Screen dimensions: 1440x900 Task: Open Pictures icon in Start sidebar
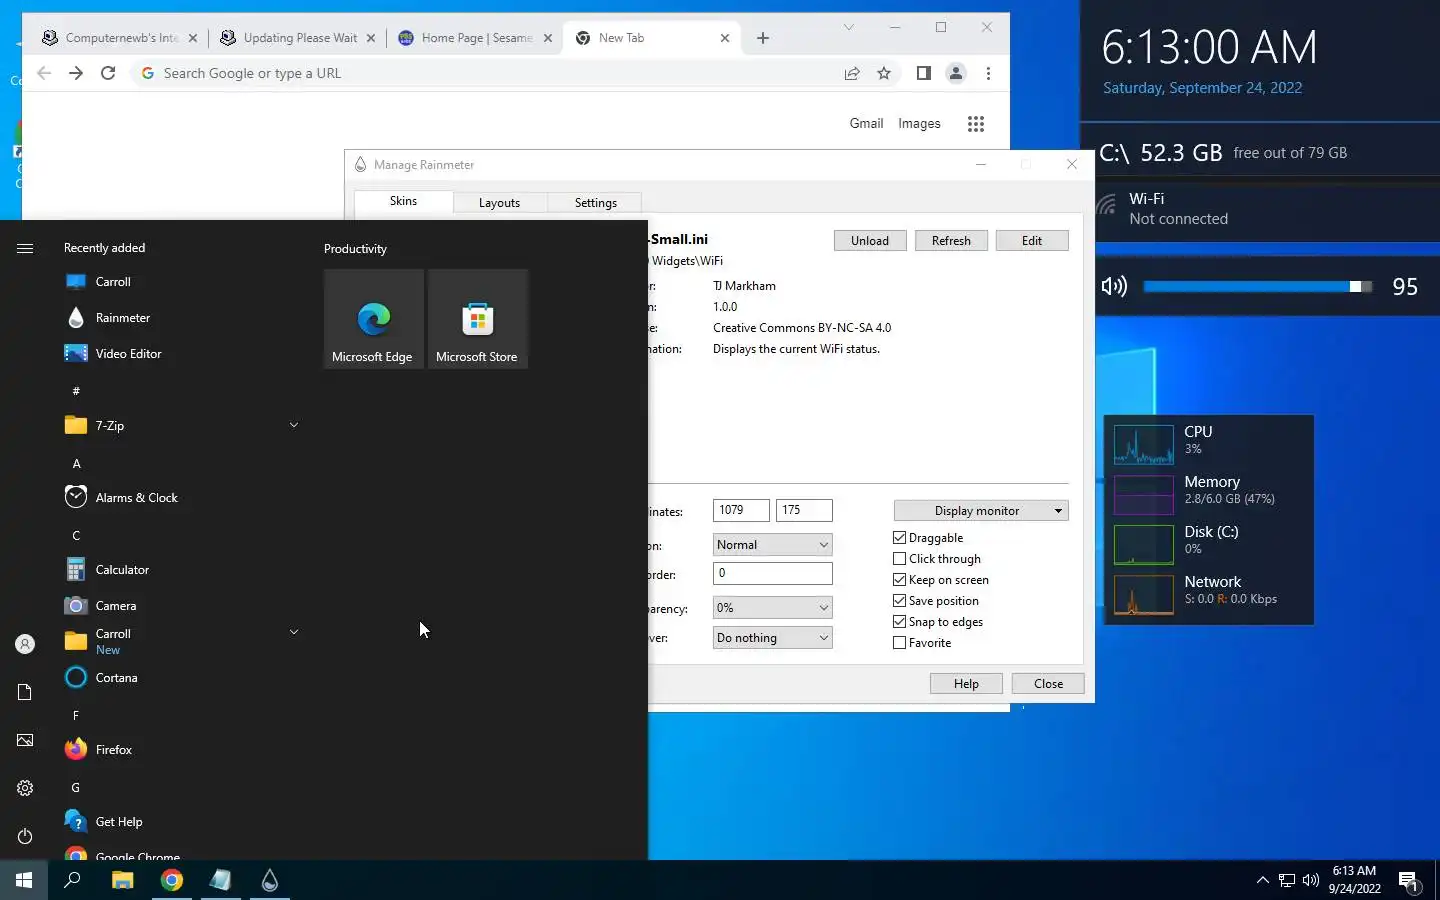tap(25, 740)
